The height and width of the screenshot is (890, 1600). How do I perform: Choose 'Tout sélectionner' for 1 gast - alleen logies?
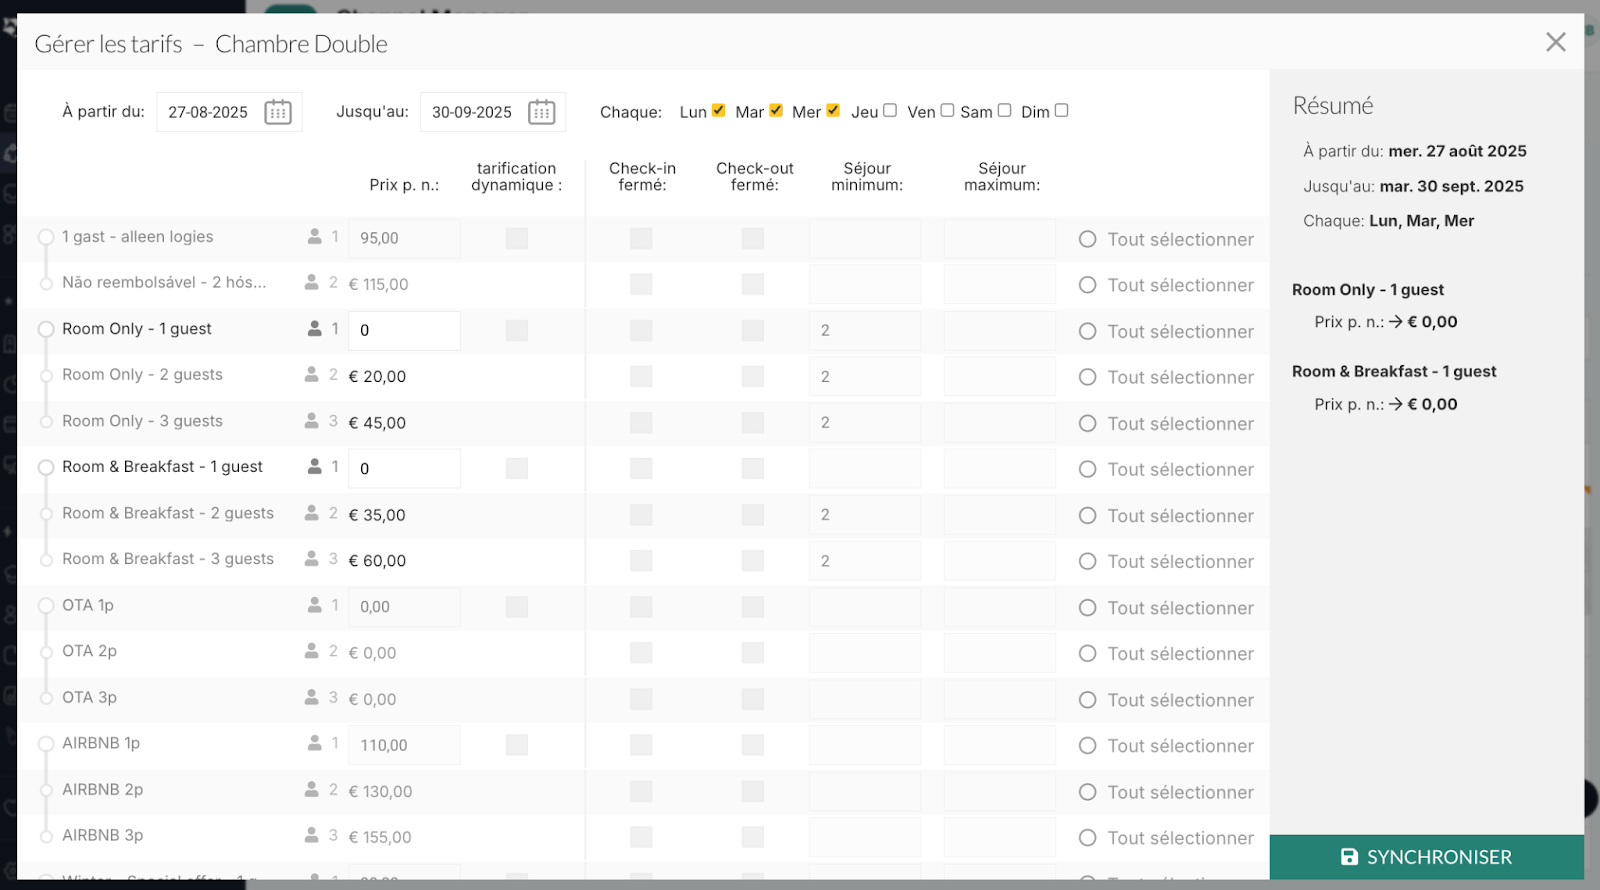pyautogui.click(x=1166, y=239)
